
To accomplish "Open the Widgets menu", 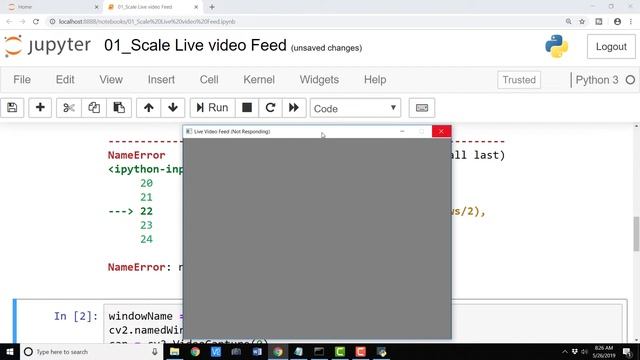I will pyautogui.click(x=319, y=80).
